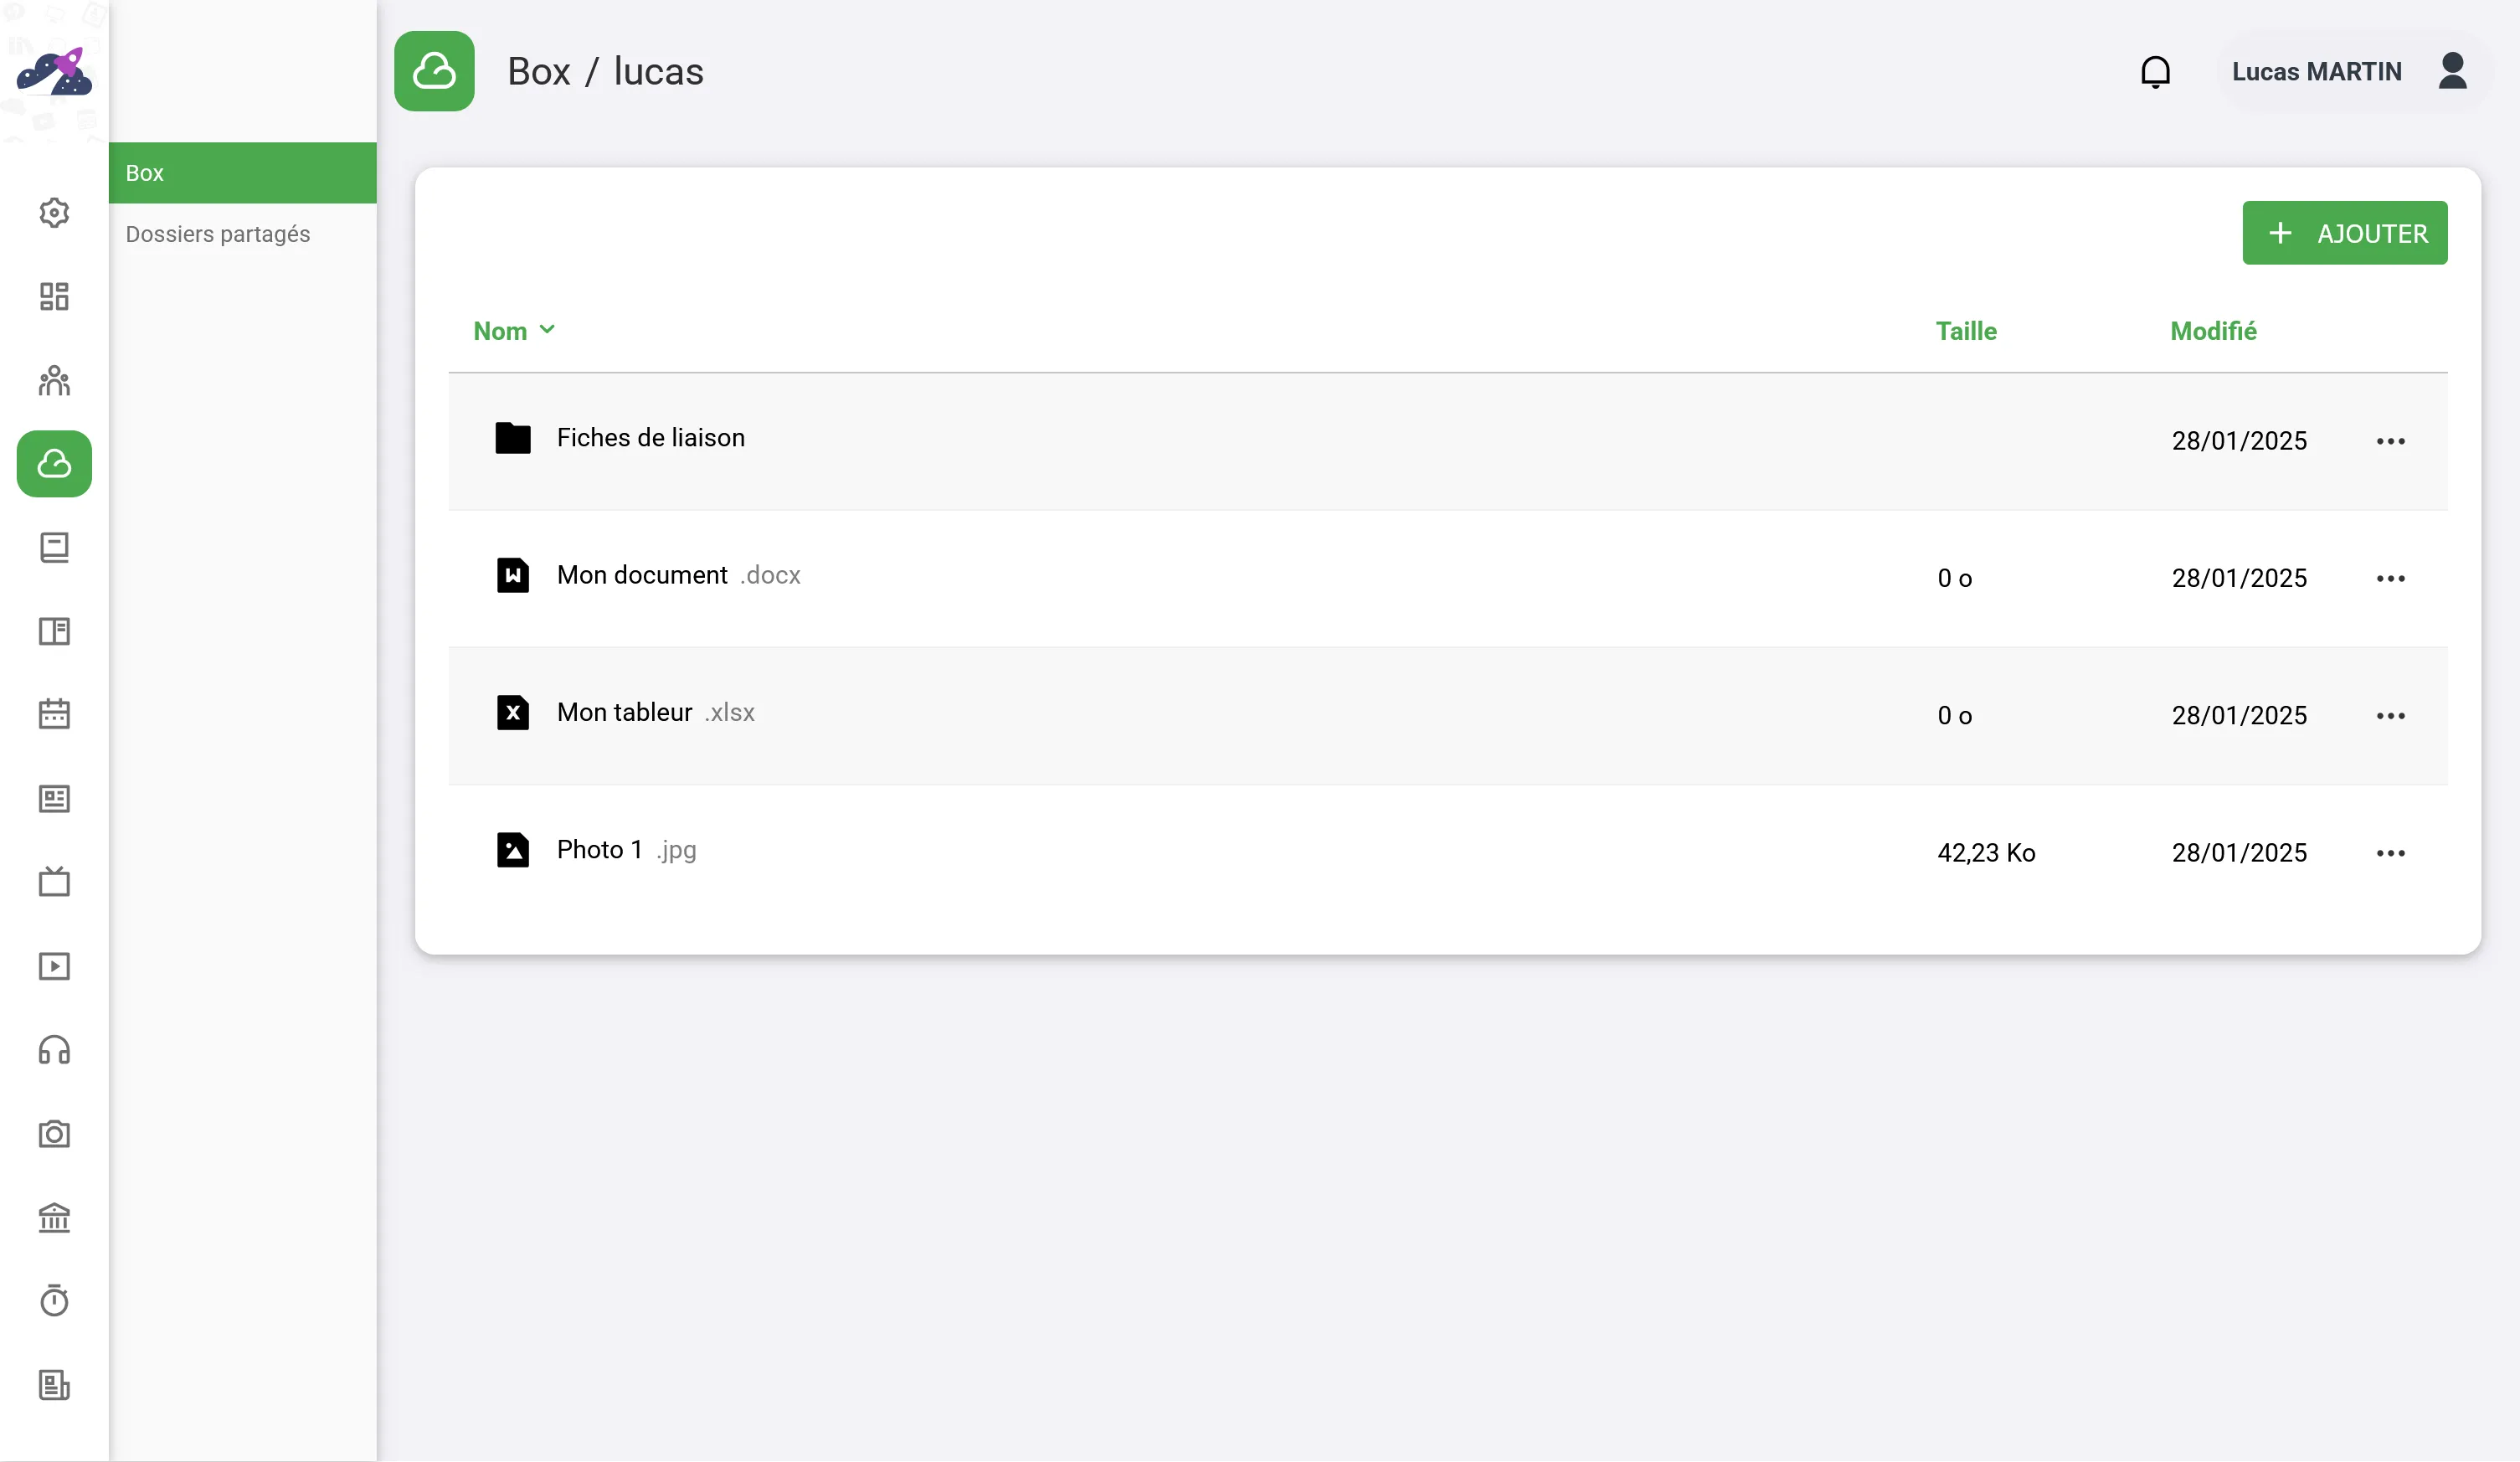The width and height of the screenshot is (2520, 1462).
Task: Sort files by Nom column chevron
Action: (x=547, y=330)
